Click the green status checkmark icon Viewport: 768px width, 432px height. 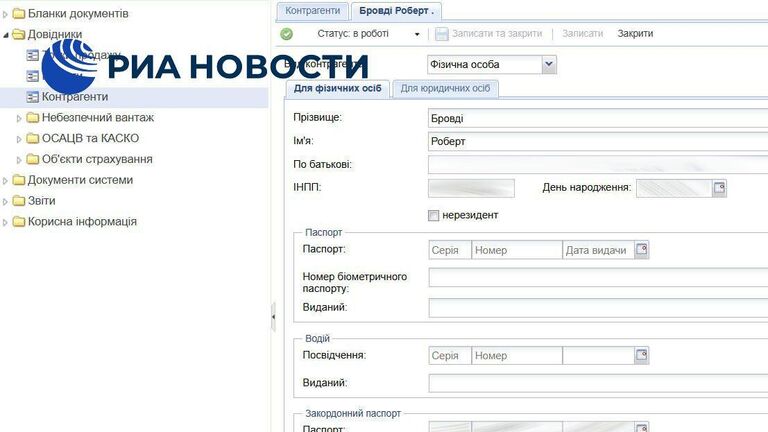click(x=287, y=34)
